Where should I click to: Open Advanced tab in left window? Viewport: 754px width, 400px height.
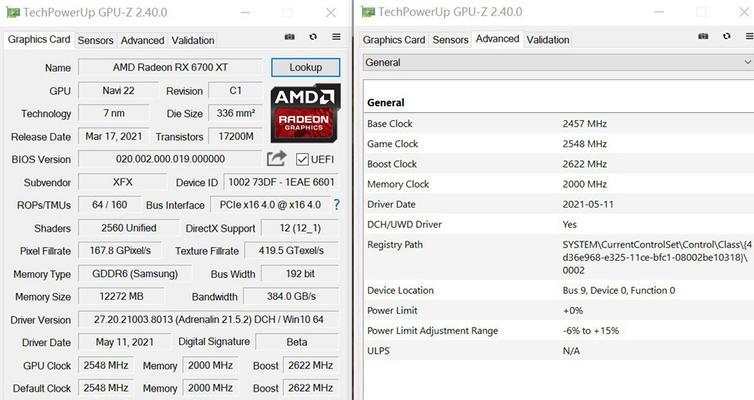point(142,40)
